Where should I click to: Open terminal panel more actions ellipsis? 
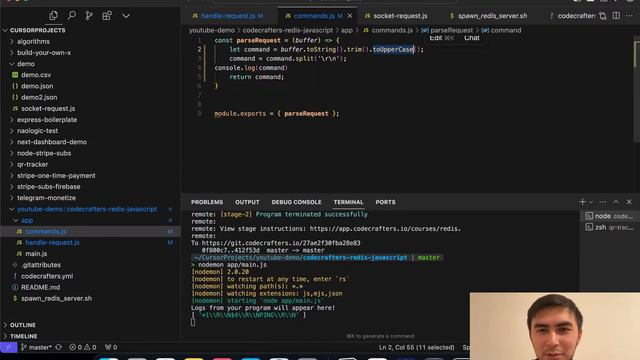(x=602, y=202)
